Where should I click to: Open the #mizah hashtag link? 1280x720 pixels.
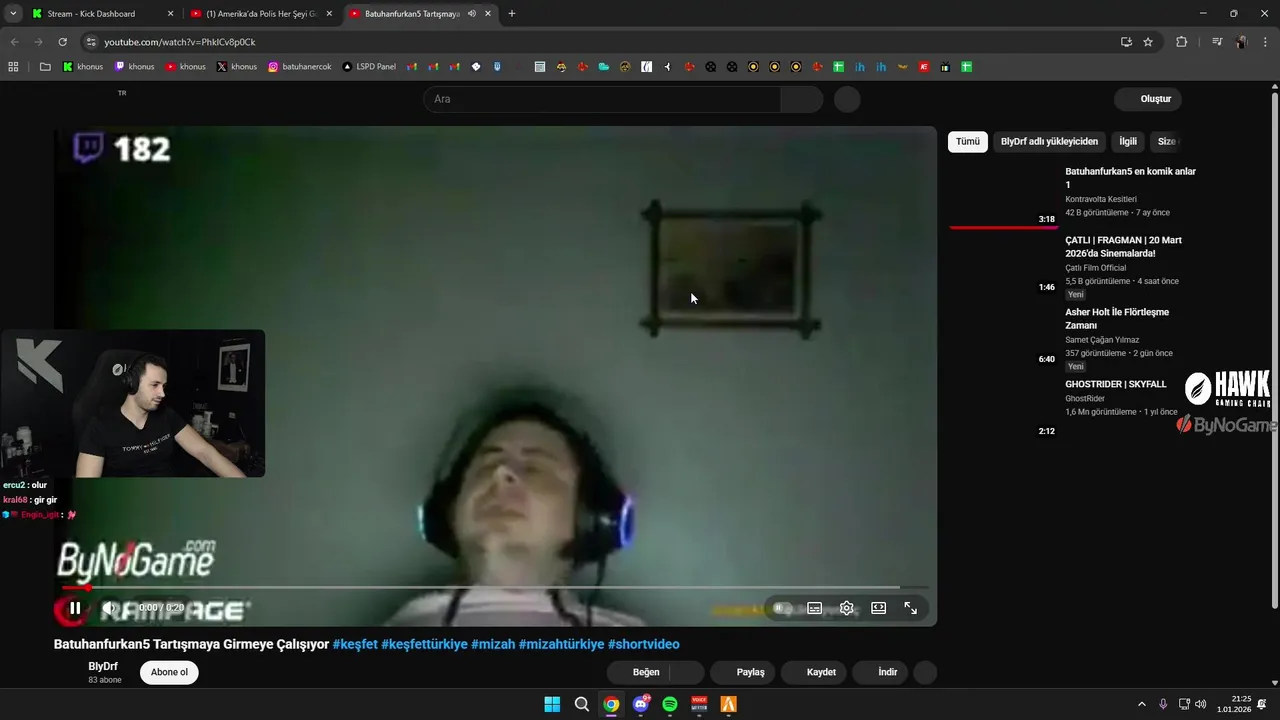[493, 644]
